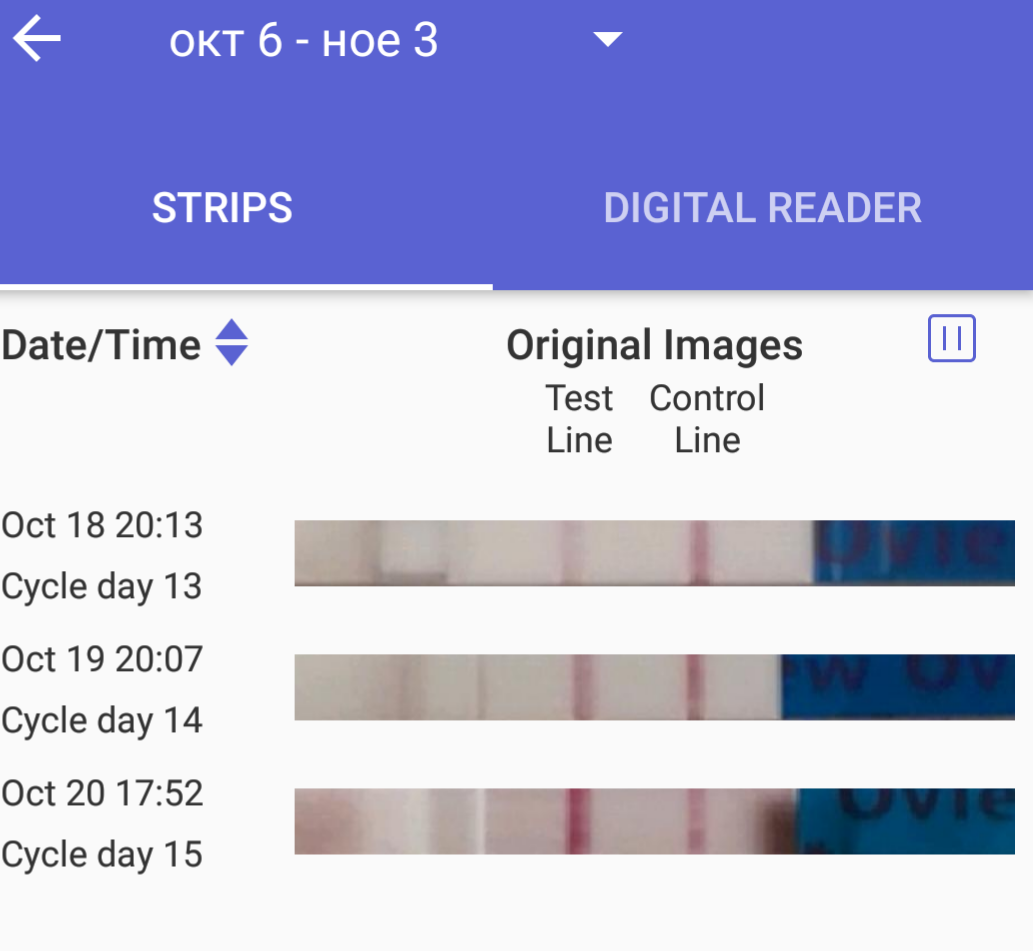Toggle the strip alignment view icon
The height and width of the screenshot is (951, 1033).
[951, 338]
